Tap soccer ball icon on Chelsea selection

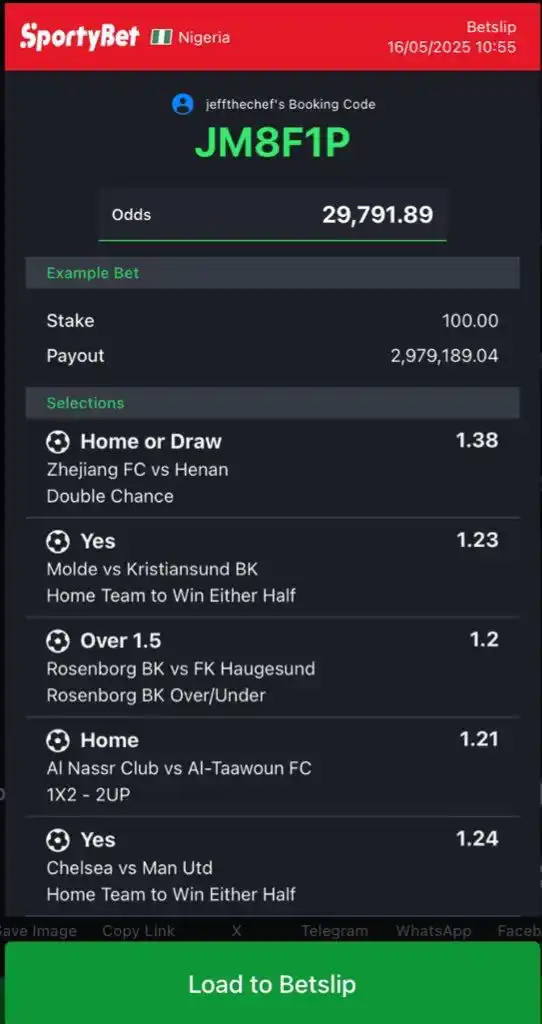point(57,840)
